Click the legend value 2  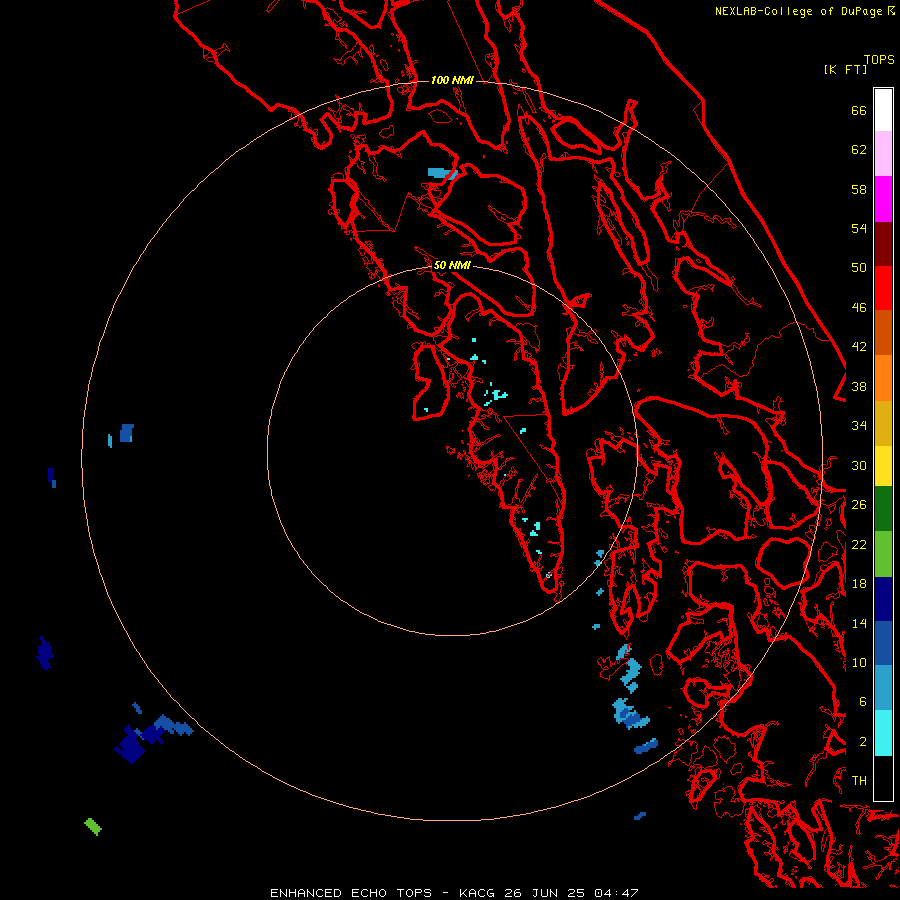(863, 742)
